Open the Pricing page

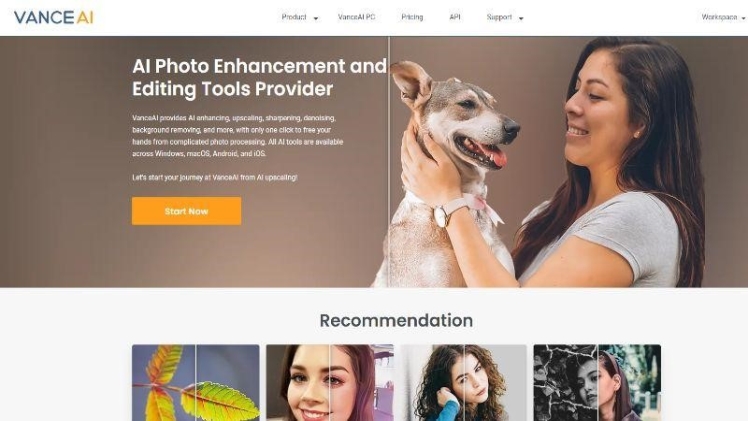tap(412, 17)
